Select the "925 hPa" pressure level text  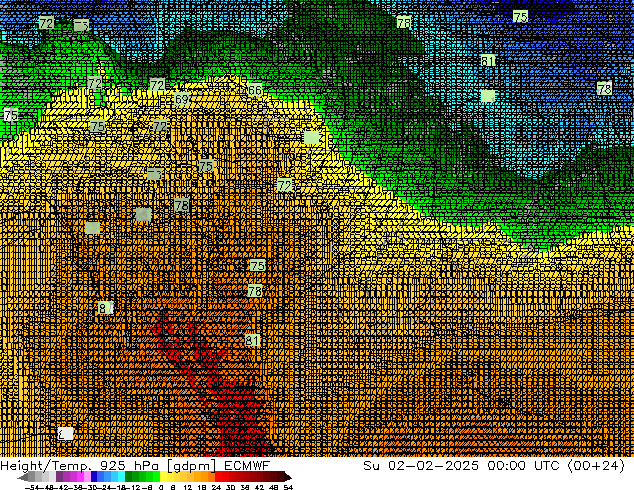point(129,466)
